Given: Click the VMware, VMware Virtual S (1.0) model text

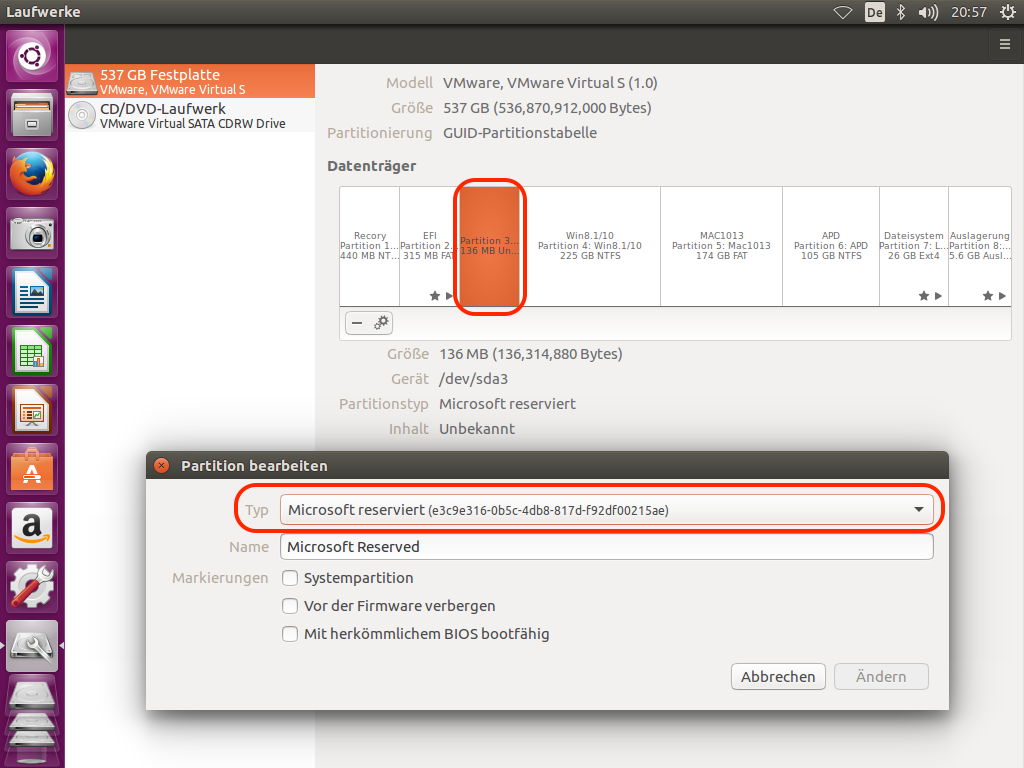Looking at the screenshot, I should click(550, 83).
